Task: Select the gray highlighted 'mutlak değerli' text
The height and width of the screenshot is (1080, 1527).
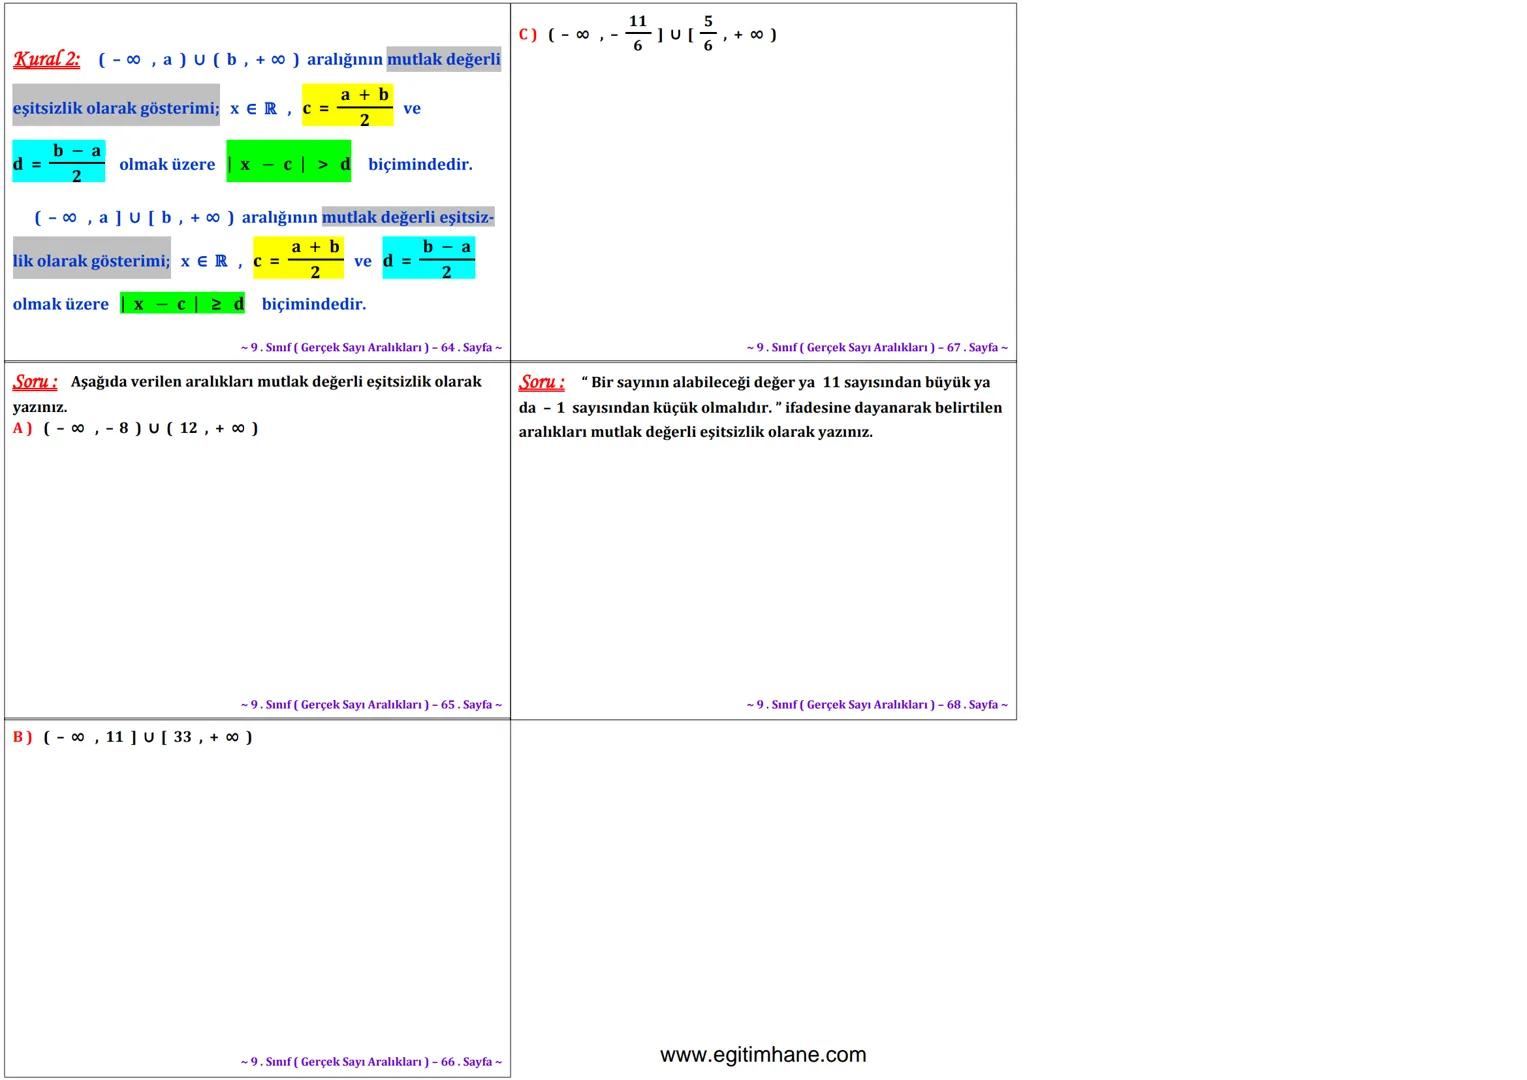Action: coord(444,59)
